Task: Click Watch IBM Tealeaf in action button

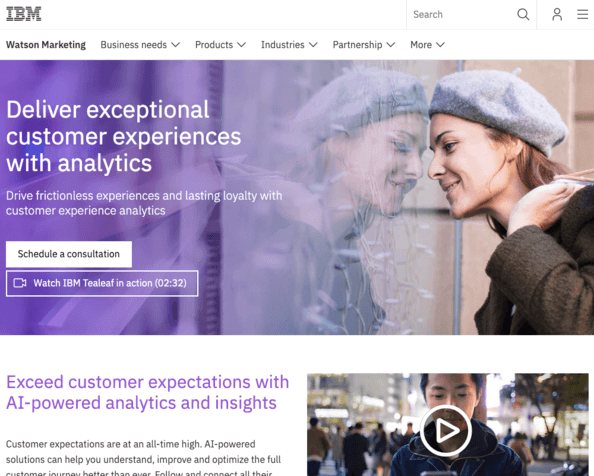Action: [102, 283]
